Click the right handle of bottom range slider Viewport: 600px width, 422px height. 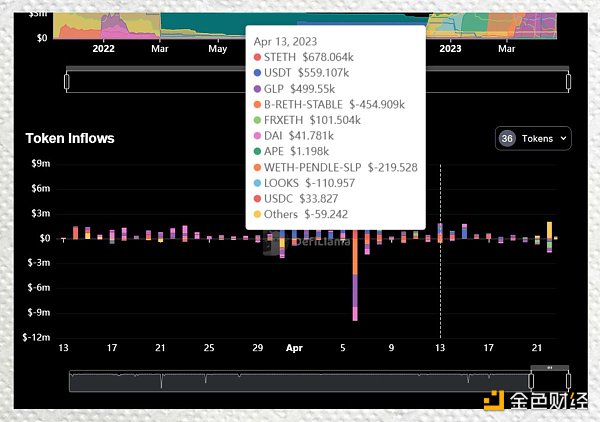[568, 381]
